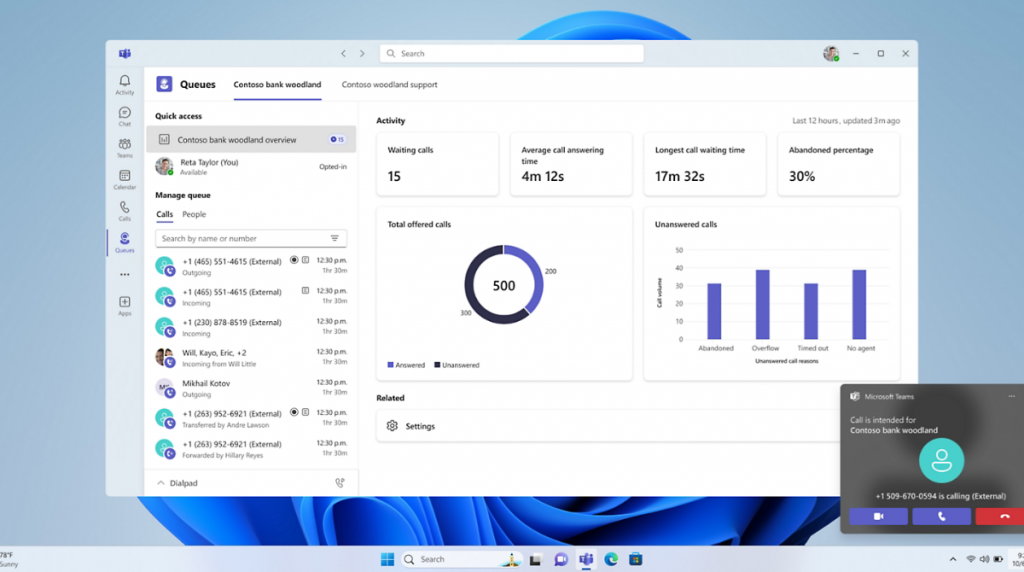Select the People tab in Manage queue
The image size is (1024, 572).
coord(194,214)
